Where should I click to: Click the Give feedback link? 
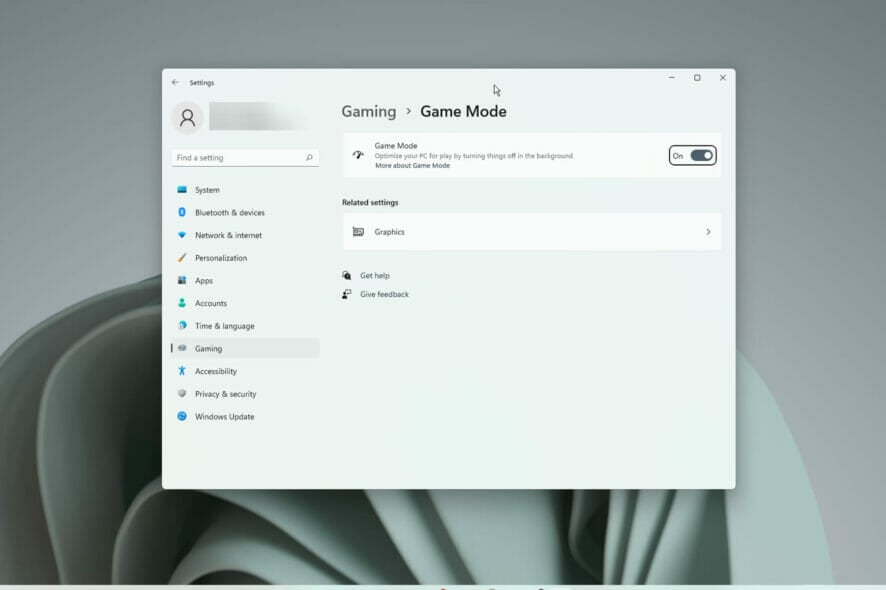pyautogui.click(x=384, y=294)
